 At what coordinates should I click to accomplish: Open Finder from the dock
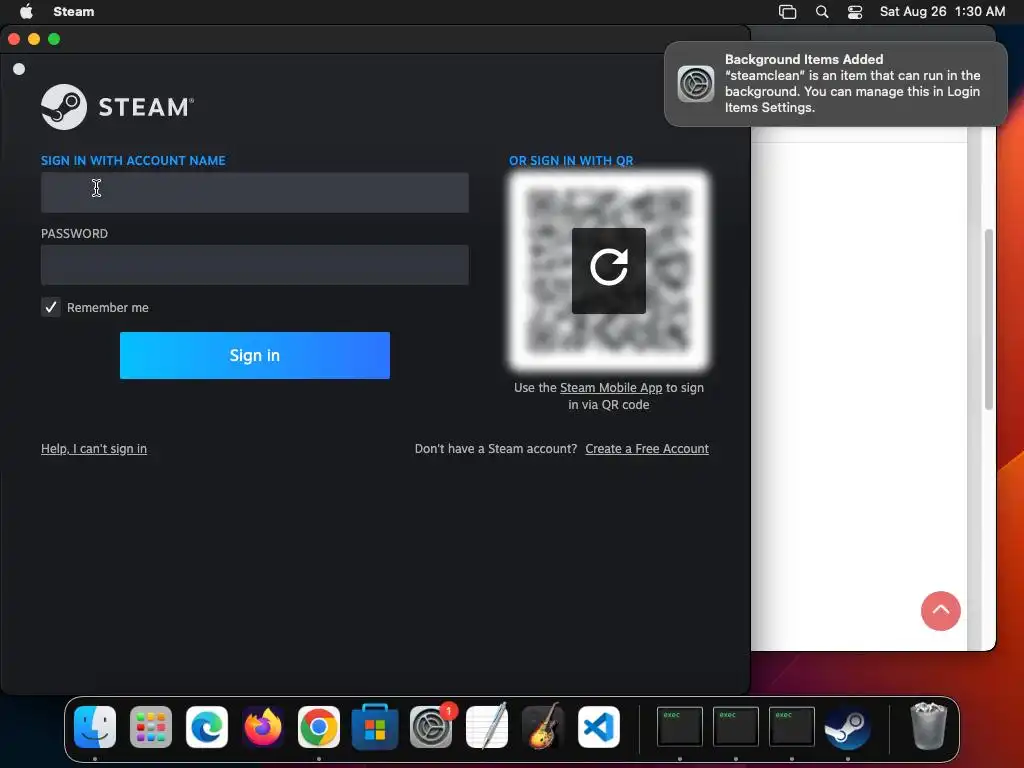coord(95,727)
